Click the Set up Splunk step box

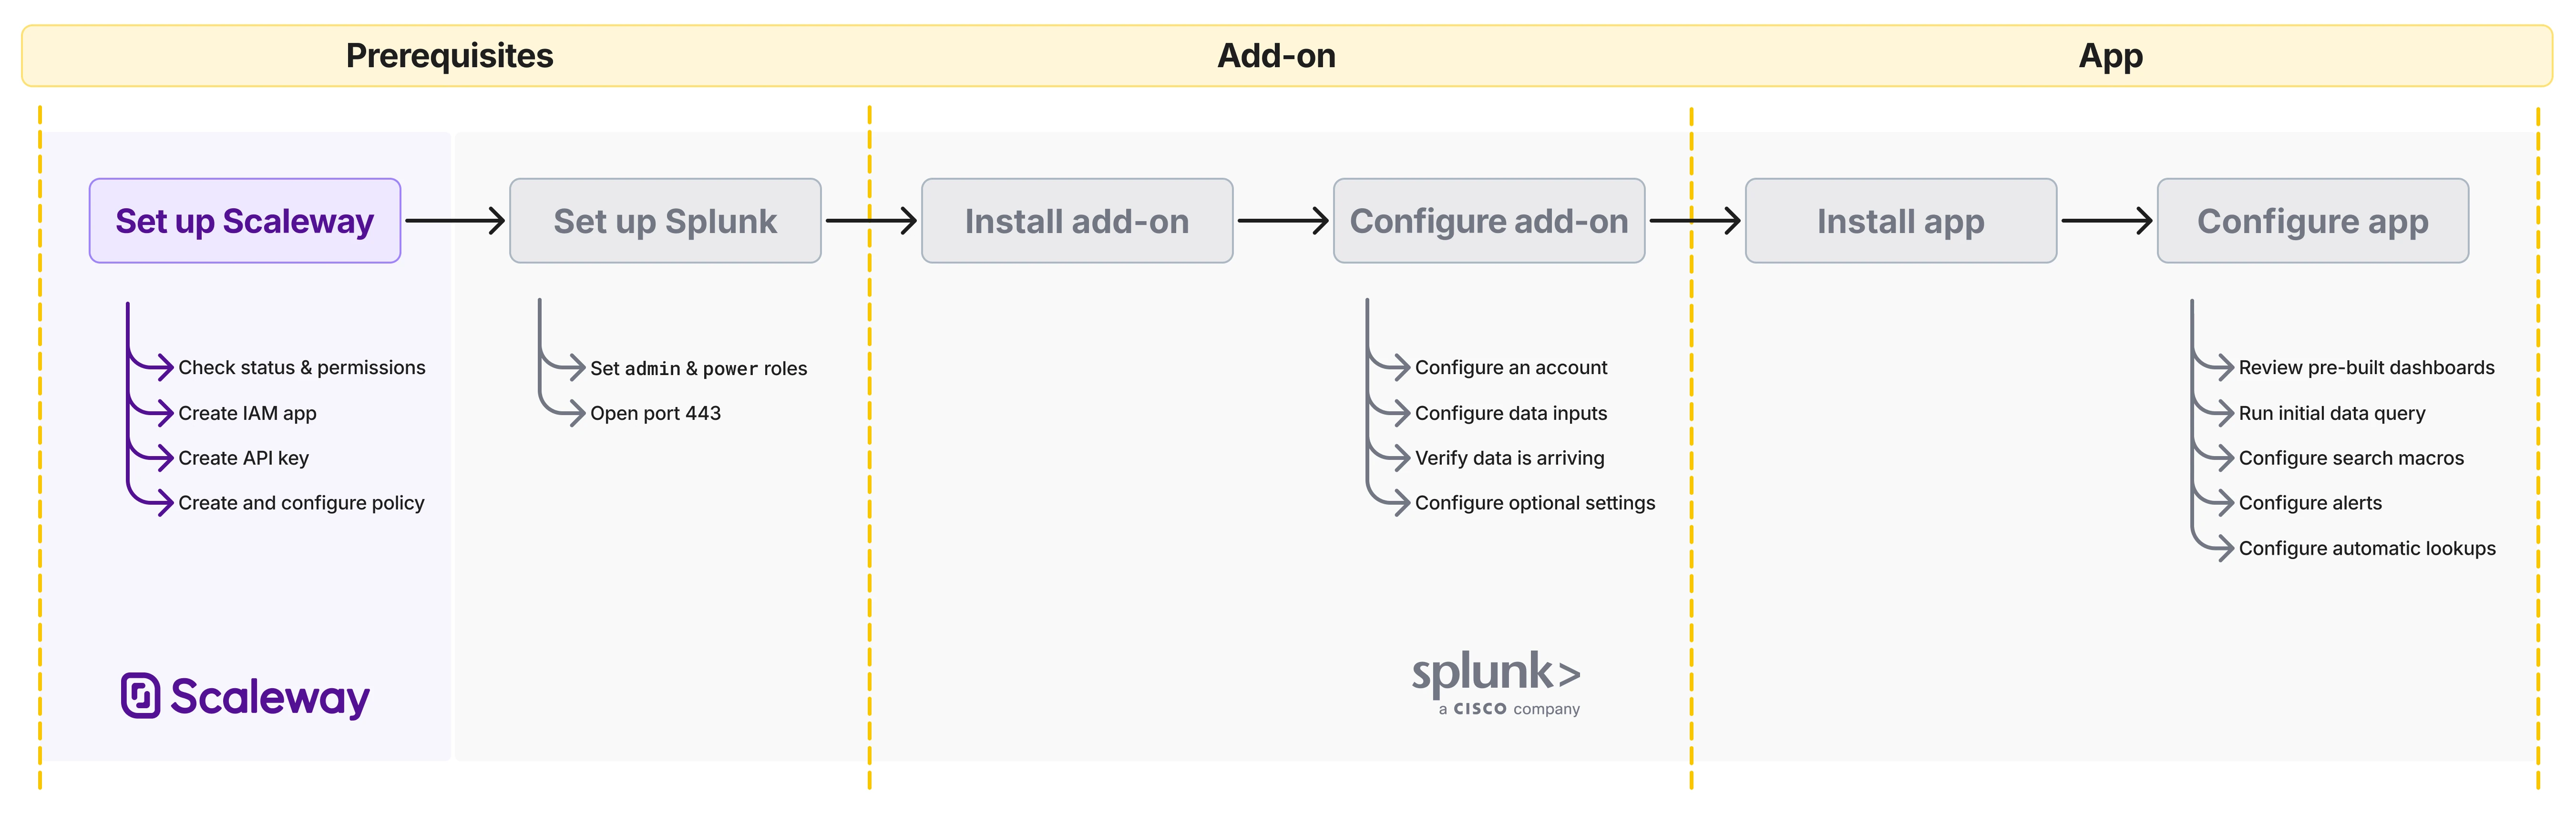(665, 221)
